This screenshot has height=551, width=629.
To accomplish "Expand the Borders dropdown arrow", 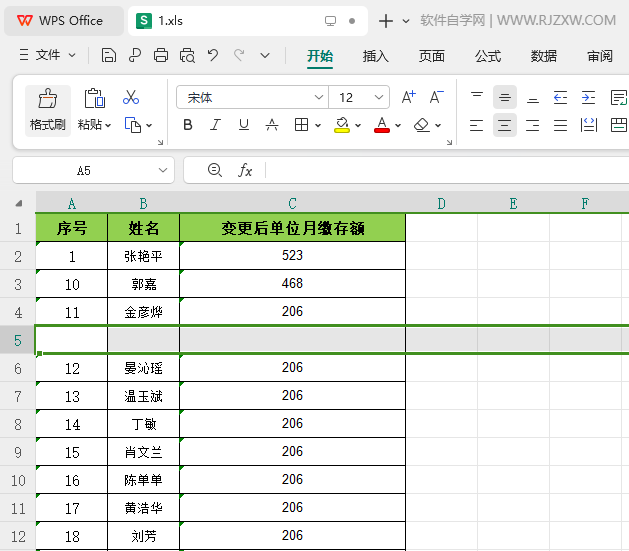I will point(318,126).
